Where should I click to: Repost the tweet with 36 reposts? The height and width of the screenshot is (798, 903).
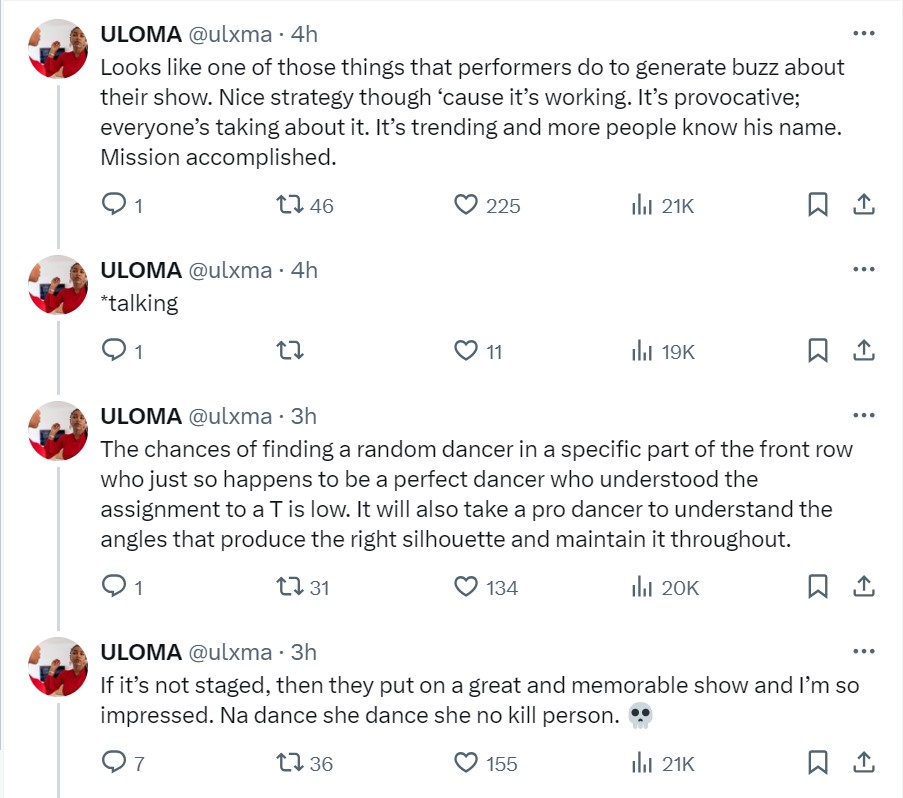289,763
